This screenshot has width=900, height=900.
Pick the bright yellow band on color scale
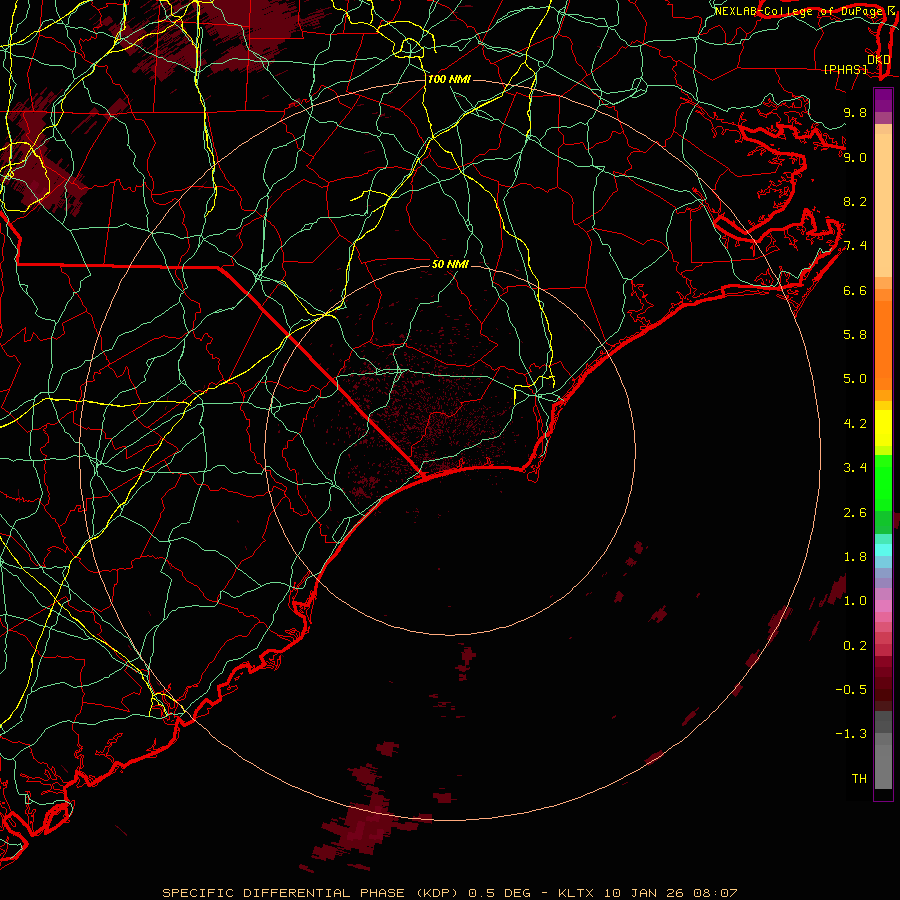pyautogui.click(x=883, y=428)
